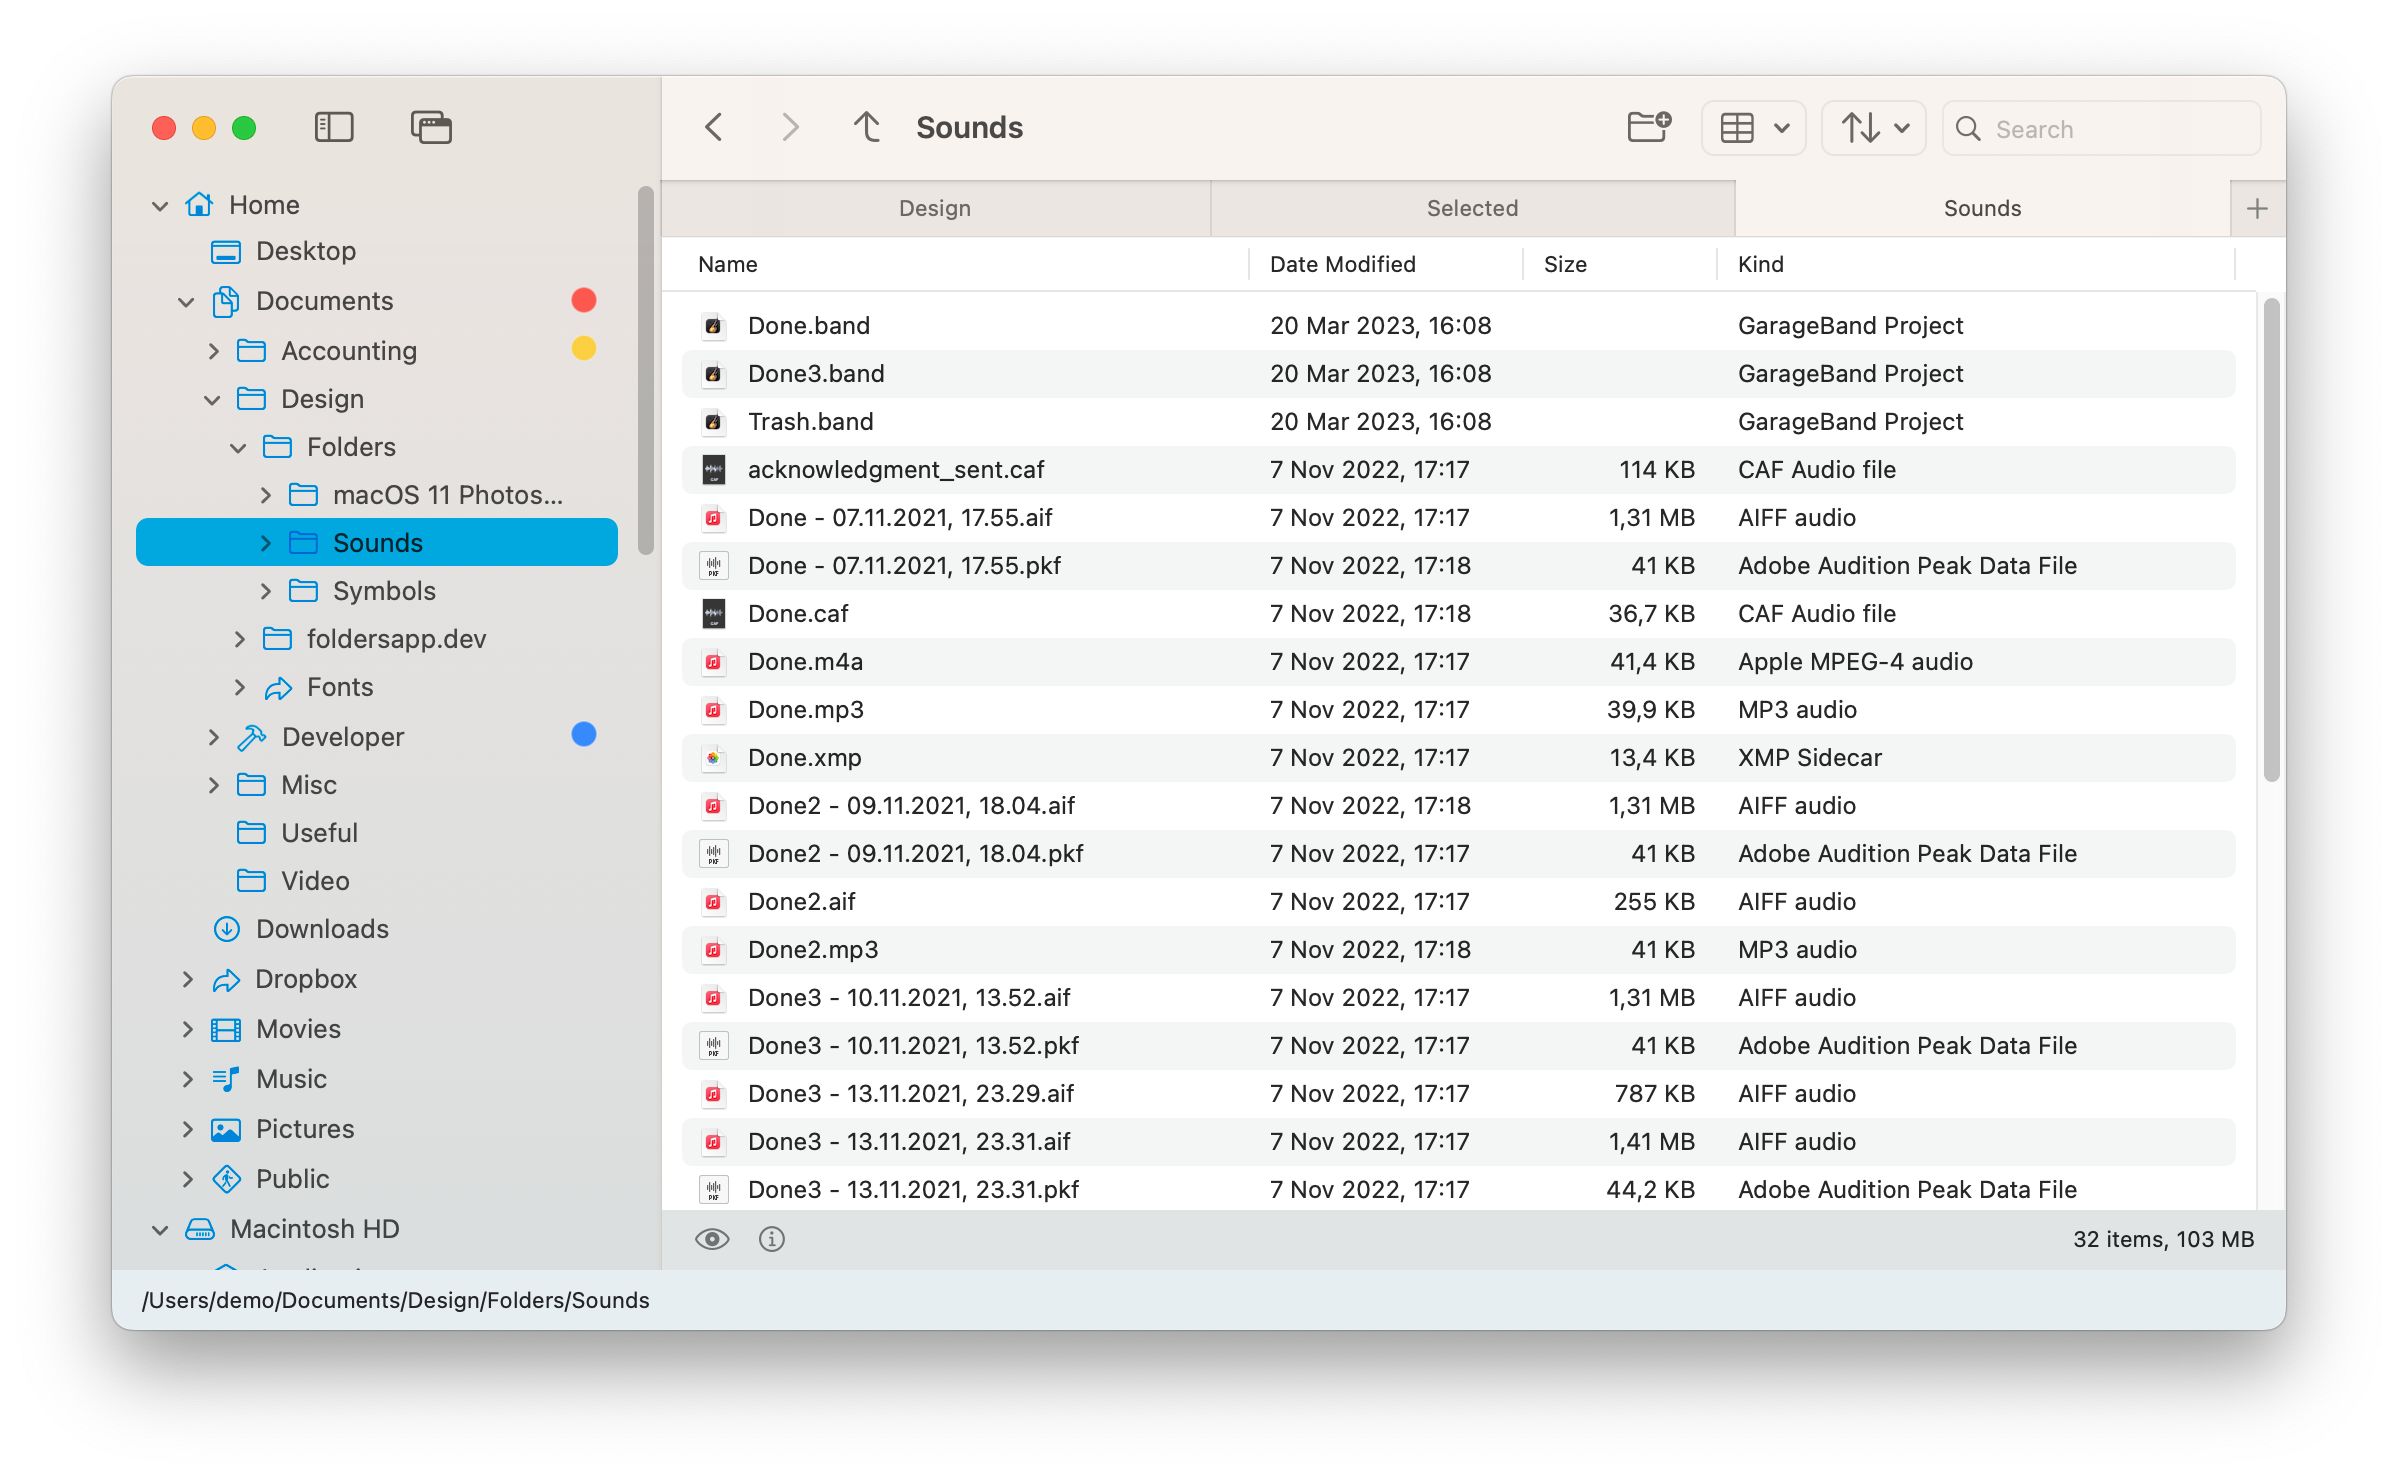This screenshot has height=1478, width=2398.
Task: Switch to the Selected tab
Action: 1471,207
